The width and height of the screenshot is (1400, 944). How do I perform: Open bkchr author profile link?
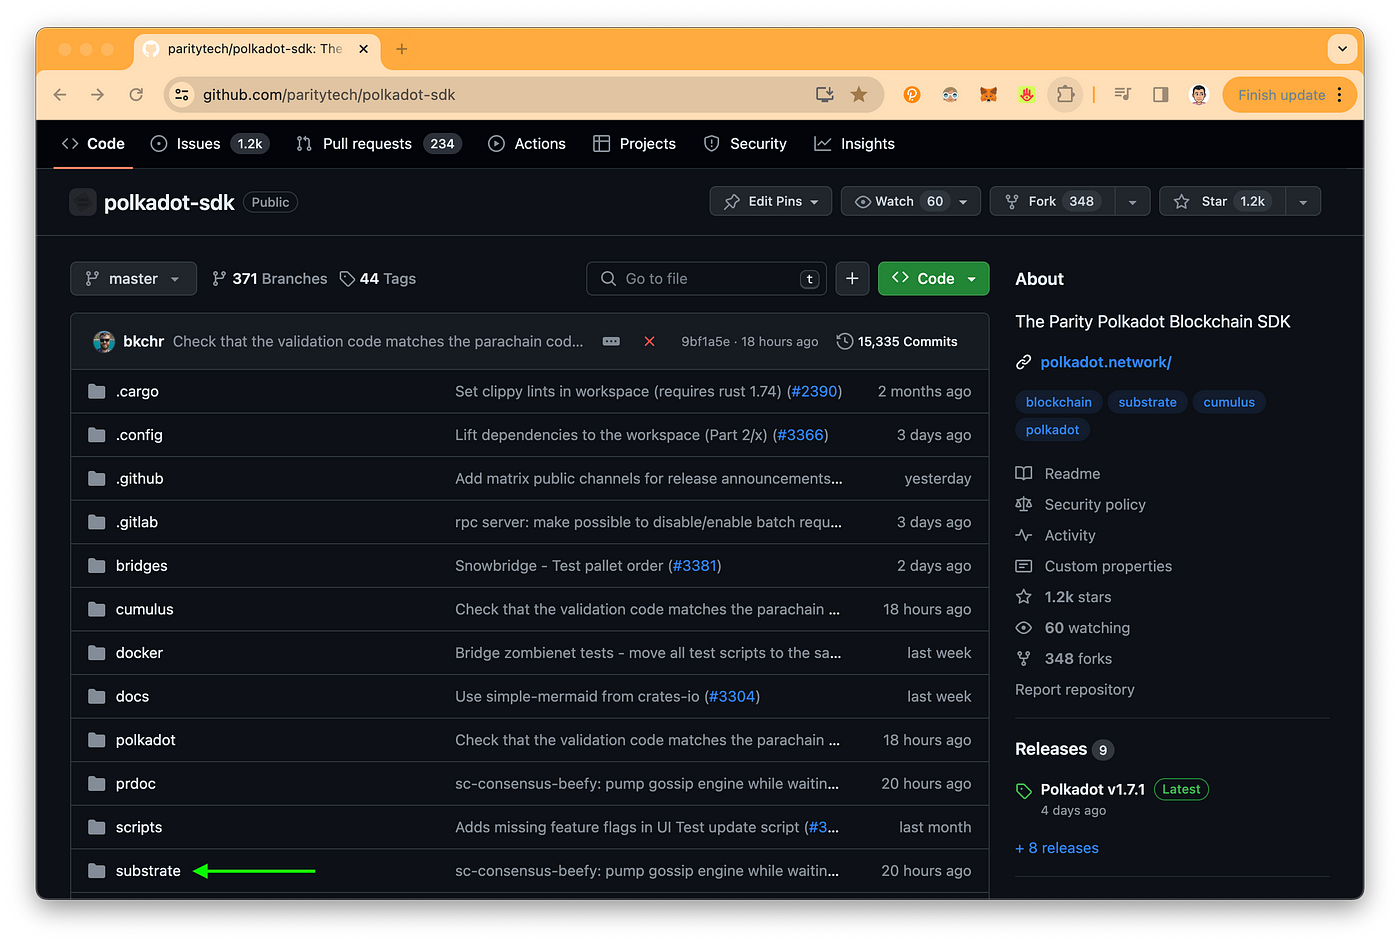[x=143, y=342]
